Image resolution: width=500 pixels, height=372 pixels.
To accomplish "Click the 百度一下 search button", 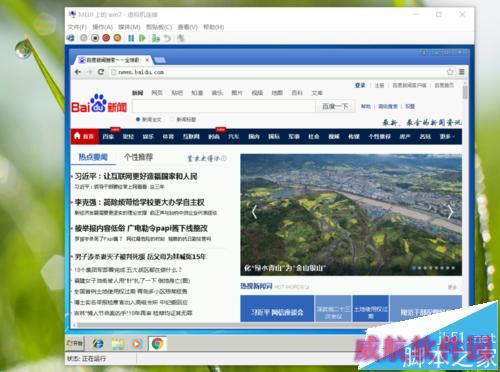I will click(335, 106).
